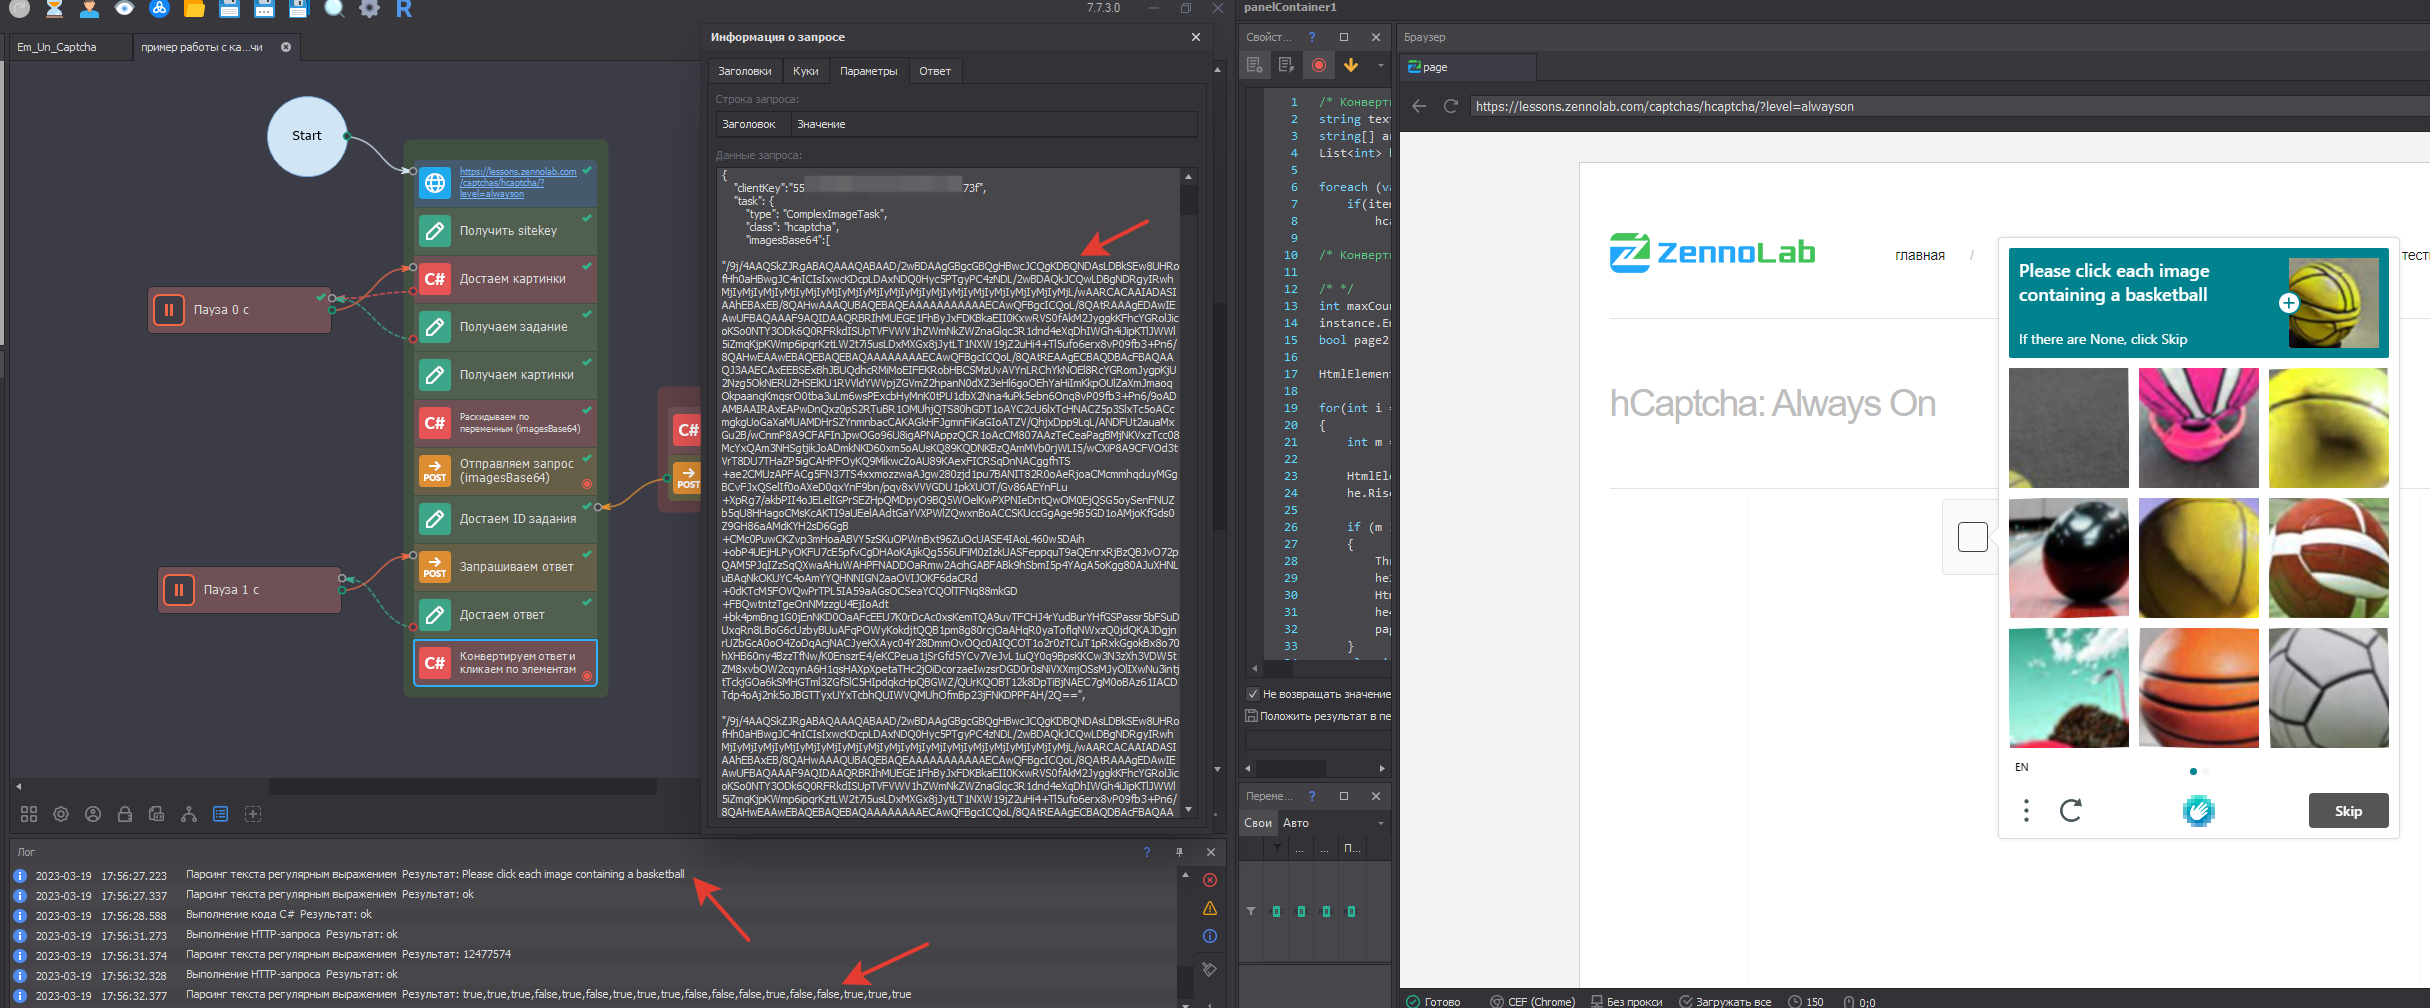The width and height of the screenshot is (2430, 1008).
Task: Tick the hCaptcha checkbox on the page
Action: coord(1972,537)
